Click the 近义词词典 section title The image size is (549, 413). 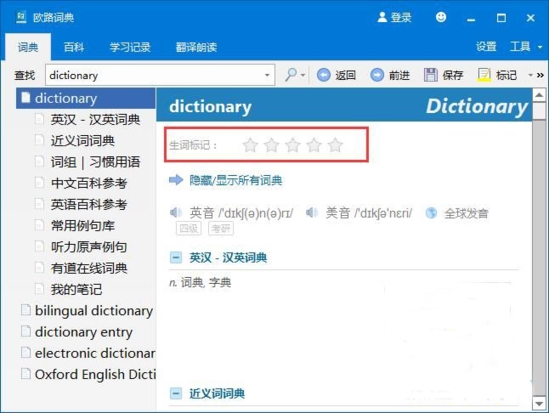pyautogui.click(x=217, y=394)
